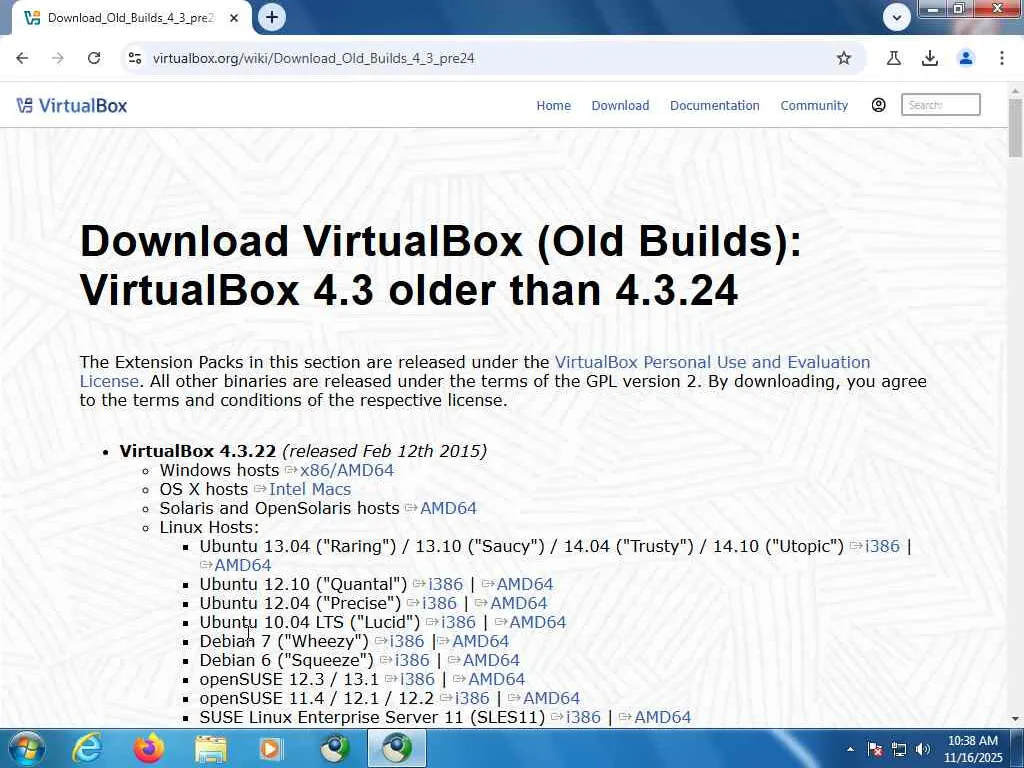Click the address bar URL
The height and width of the screenshot is (768, 1024).
[313, 58]
